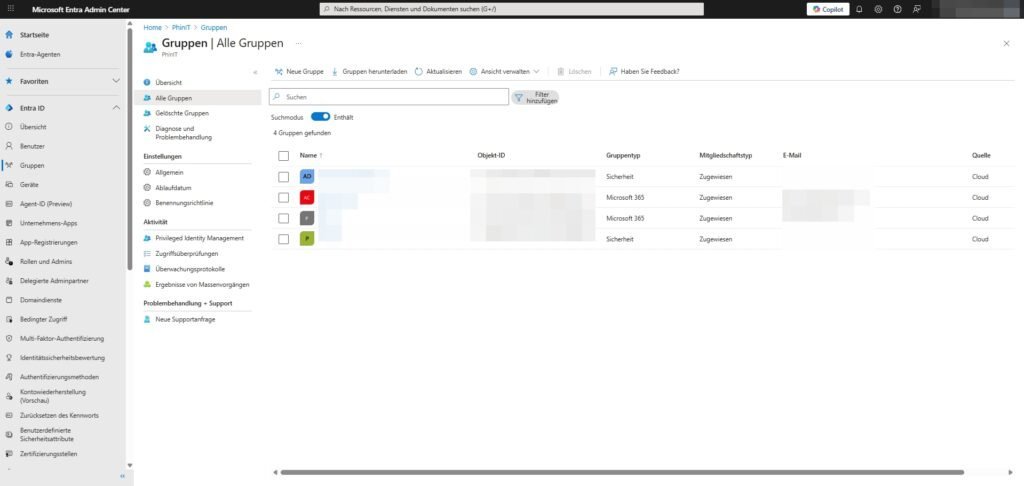
Task: Click the red AC group avatar
Action: pyautogui.click(x=308, y=197)
